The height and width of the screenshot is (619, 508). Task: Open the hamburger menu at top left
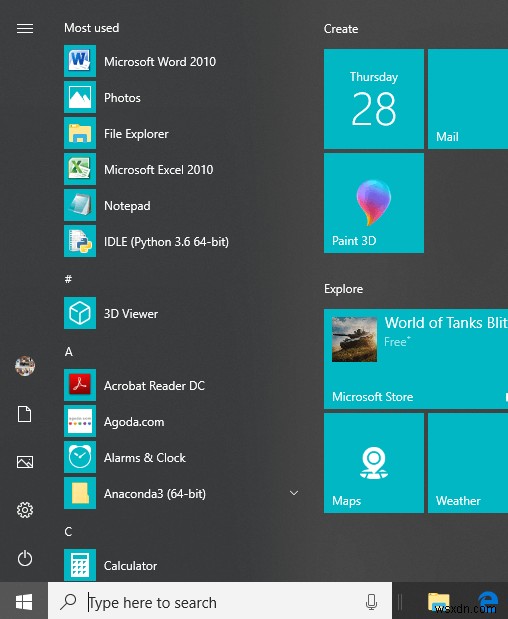25,28
